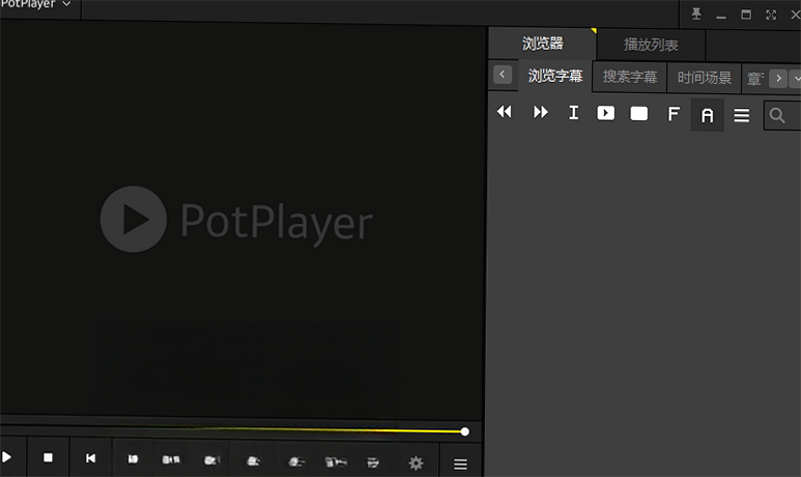Open settings via the gear icon

point(416,463)
